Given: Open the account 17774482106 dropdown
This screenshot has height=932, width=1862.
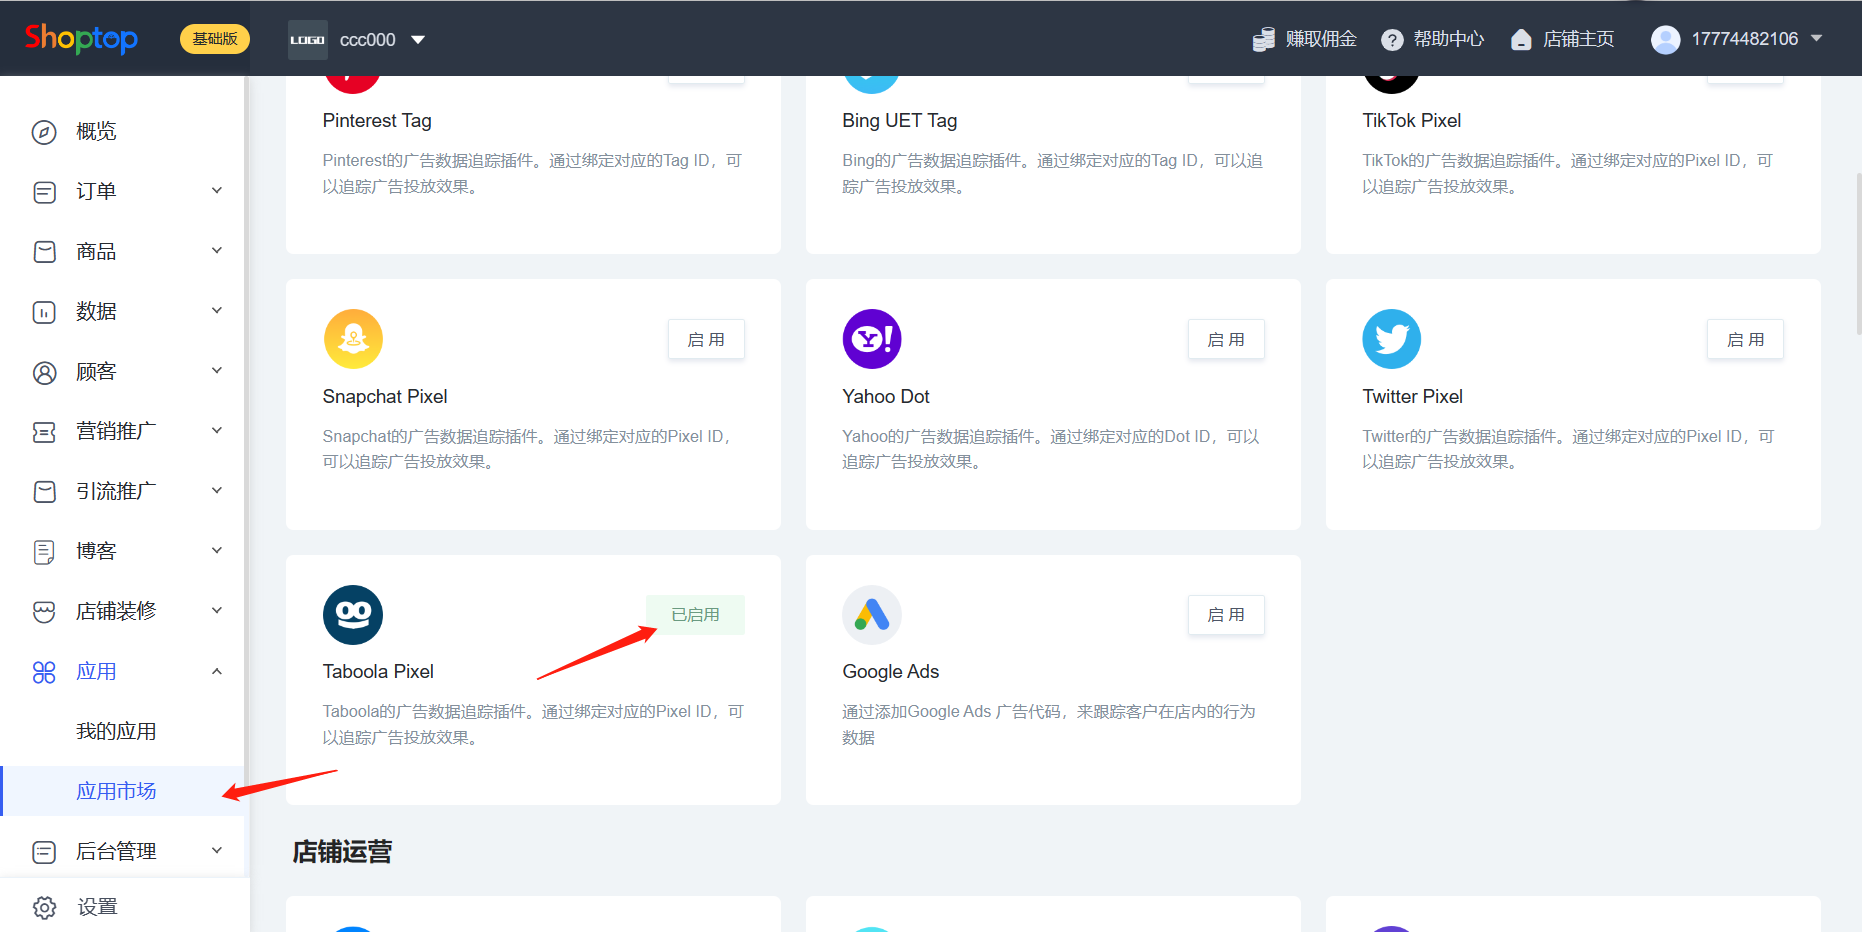Looking at the screenshot, I should 1816,39.
